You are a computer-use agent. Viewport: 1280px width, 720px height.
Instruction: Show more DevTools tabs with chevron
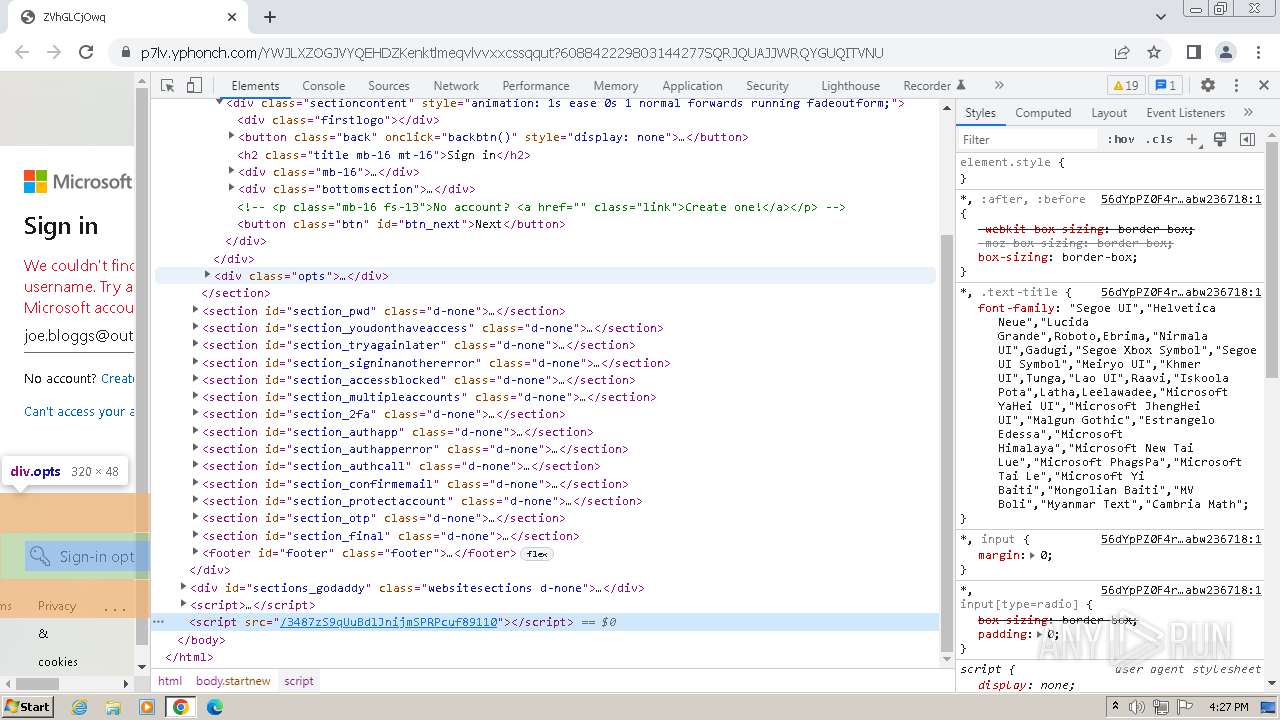[x=999, y=86]
